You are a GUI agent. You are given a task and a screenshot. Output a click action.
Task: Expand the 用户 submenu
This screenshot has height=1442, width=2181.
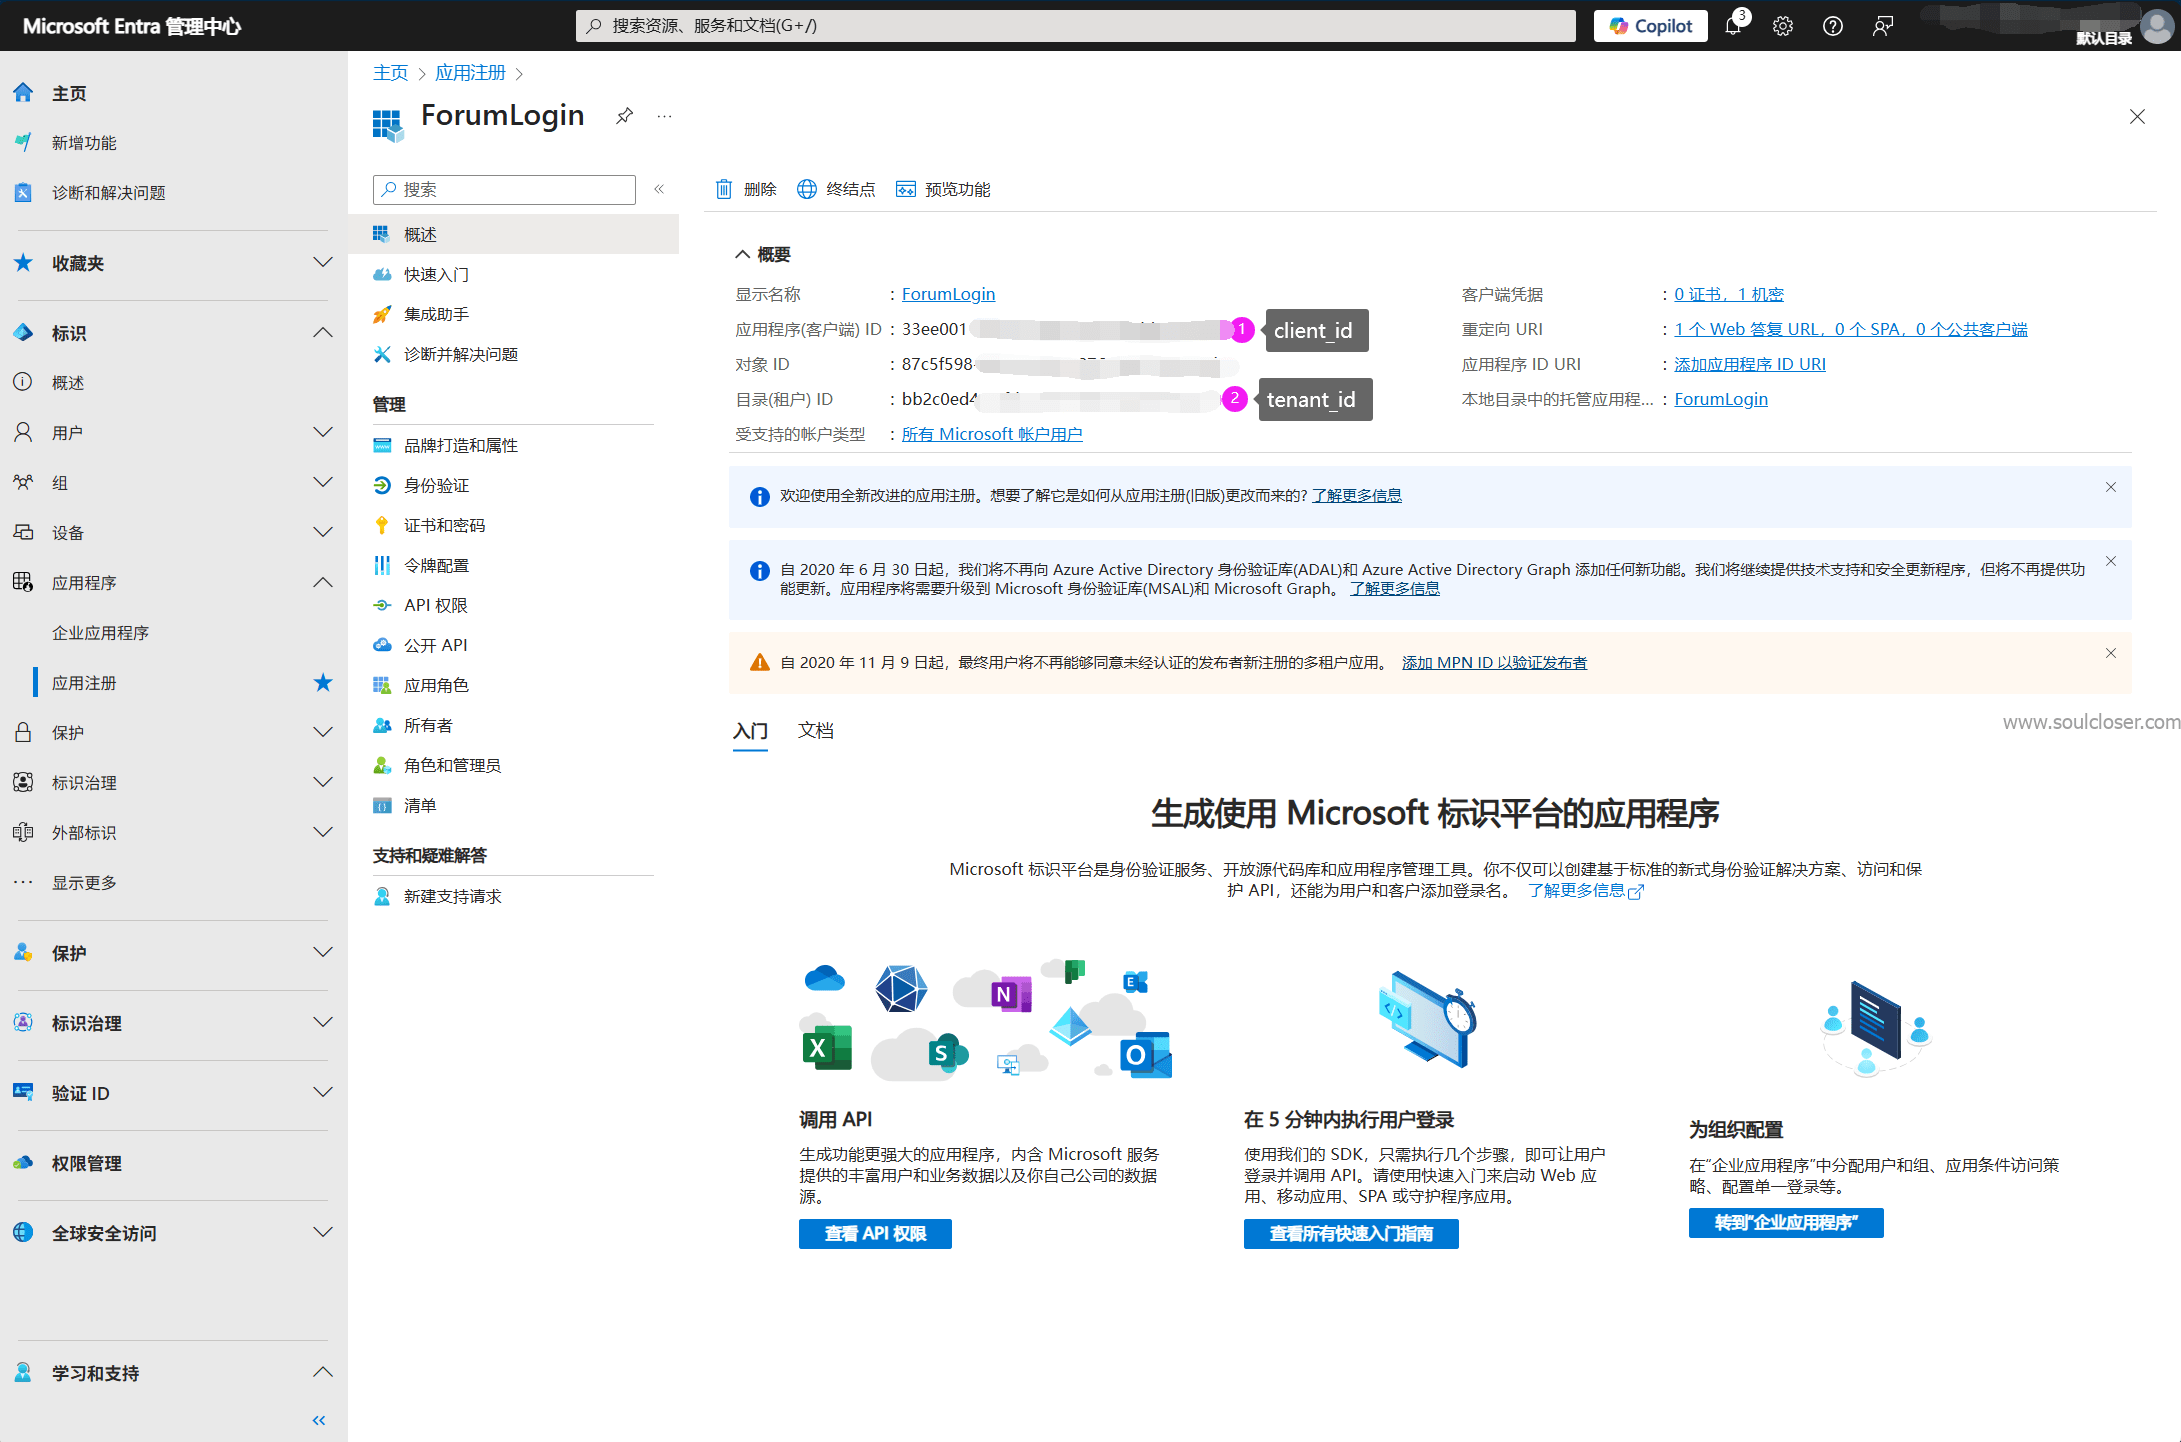(x=322, y=433)
